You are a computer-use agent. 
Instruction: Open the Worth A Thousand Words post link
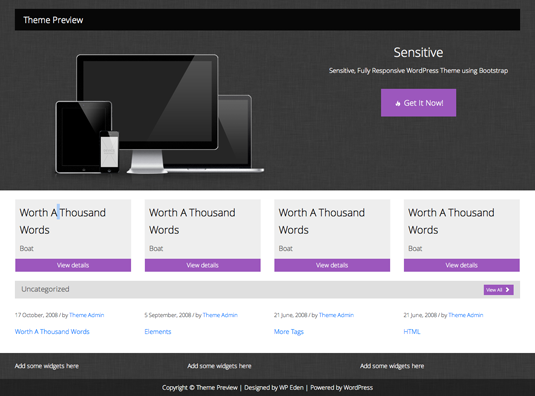click(52, 332)
